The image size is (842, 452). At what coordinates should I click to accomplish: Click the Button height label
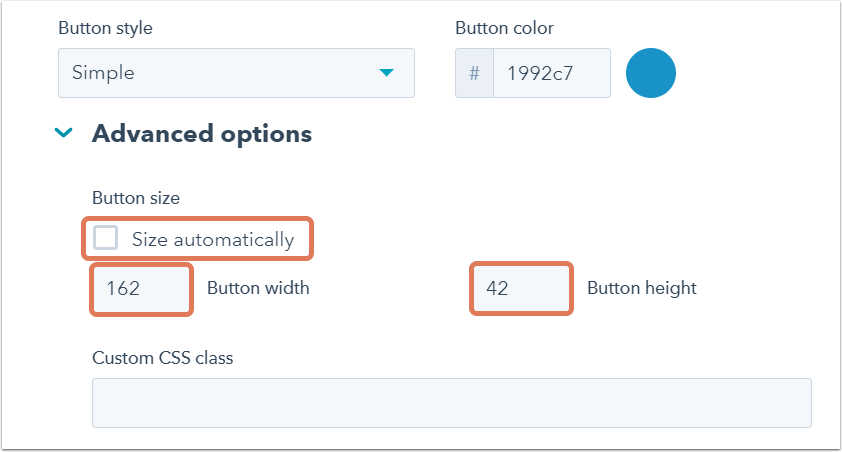[641, 288]
